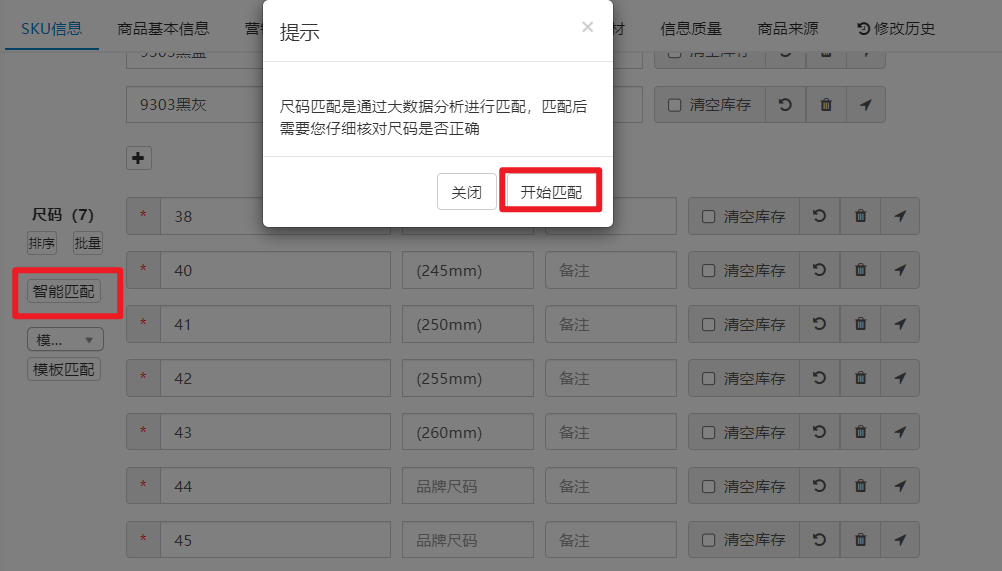Click the arrow icon in size 42 row

pyautogui.click(x=900, y=378)
